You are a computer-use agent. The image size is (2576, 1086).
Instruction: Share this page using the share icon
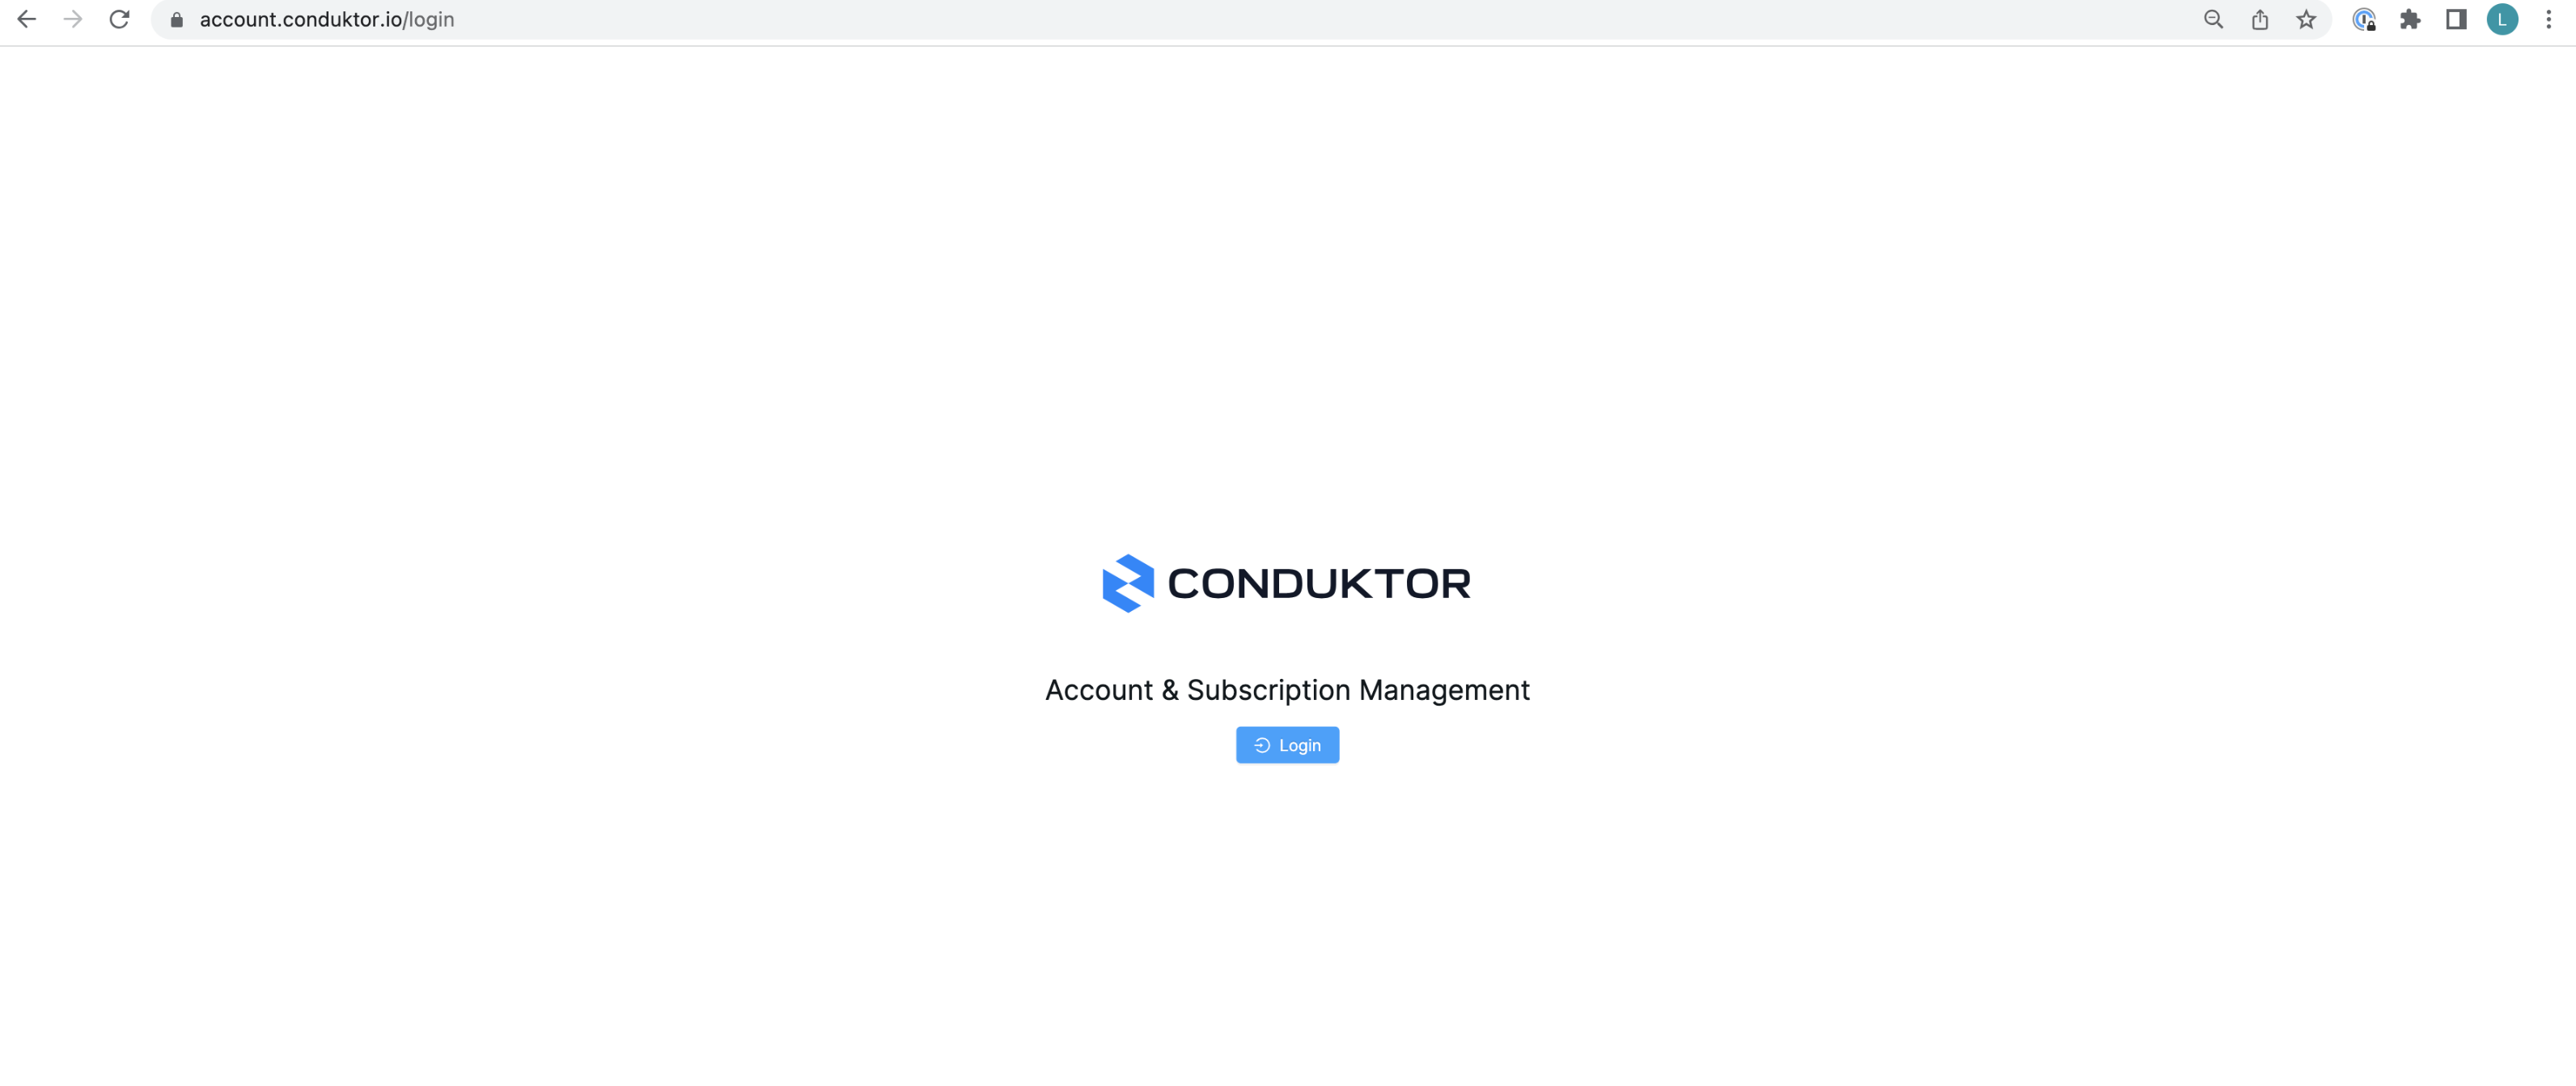pos(2260,19)
